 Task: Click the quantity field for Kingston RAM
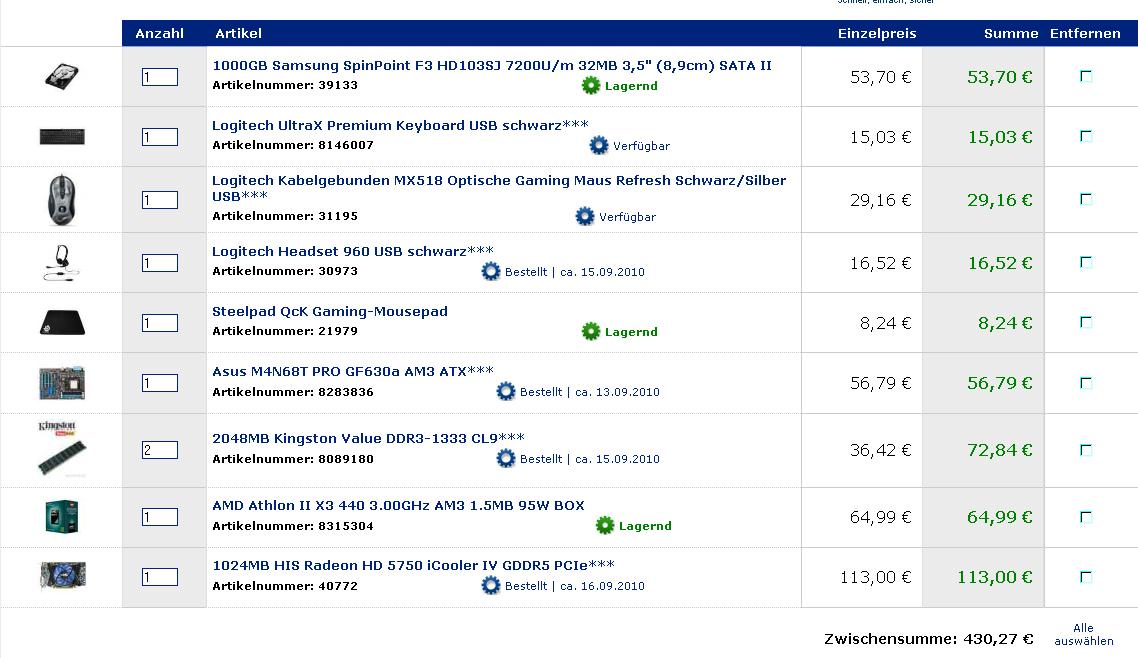pos(160,450)
